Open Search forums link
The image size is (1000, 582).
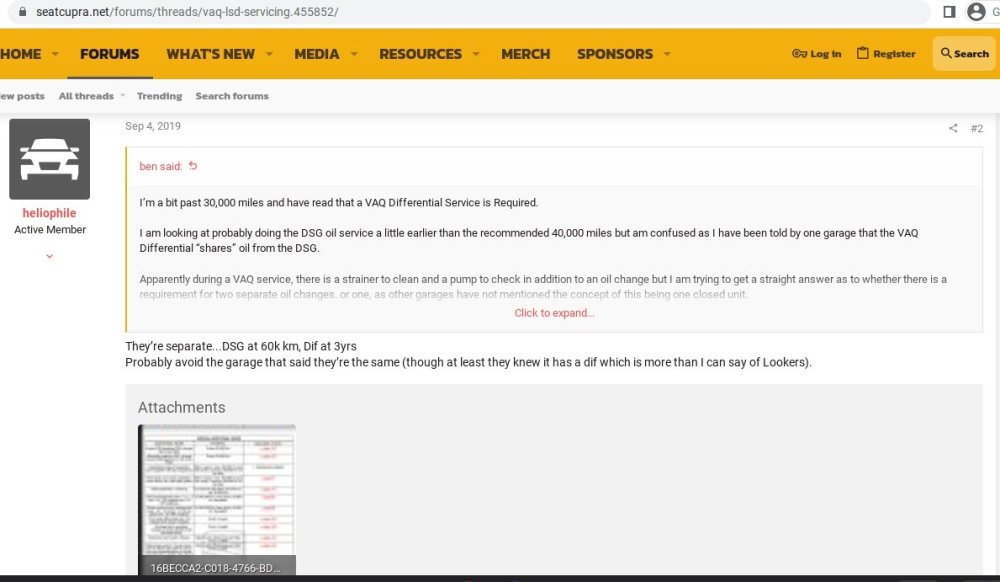tap(232, 96)
